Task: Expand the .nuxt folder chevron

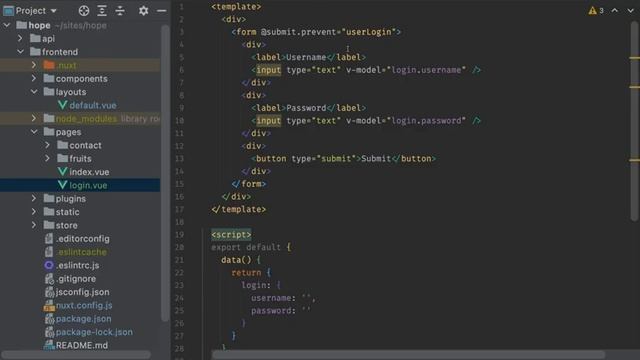Action: (x=34, y=65)
